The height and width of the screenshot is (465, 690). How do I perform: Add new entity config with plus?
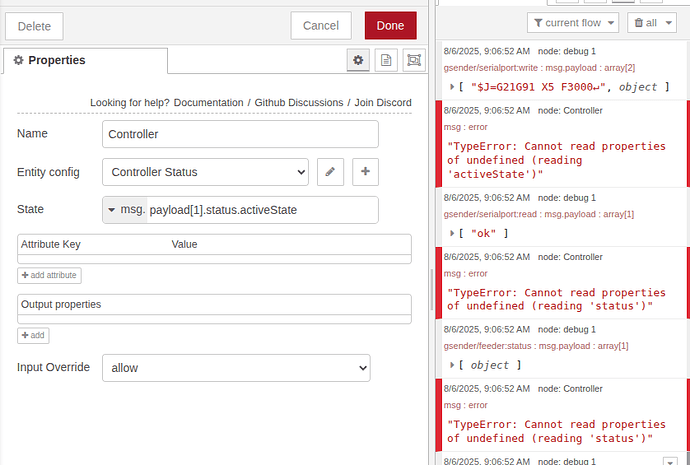[x=365, y=172]
